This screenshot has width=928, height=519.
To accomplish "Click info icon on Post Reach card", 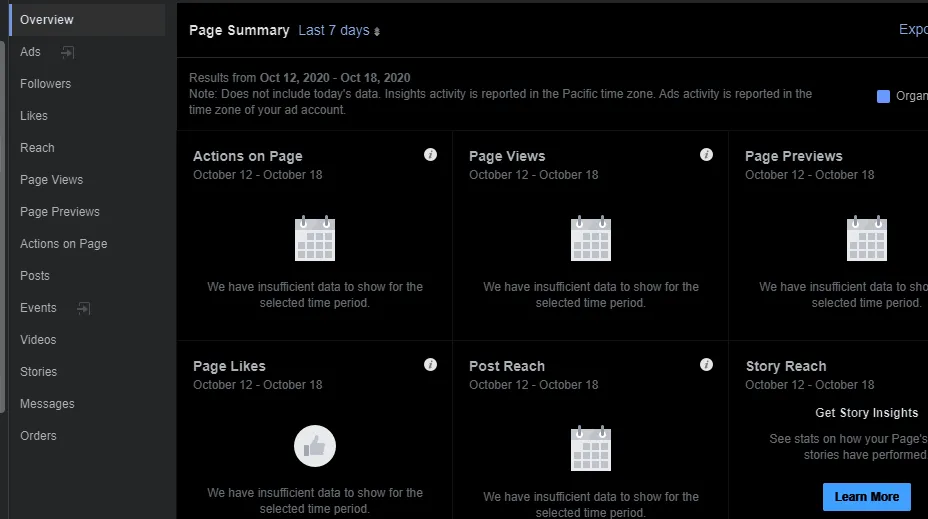I will click(706, 365).
